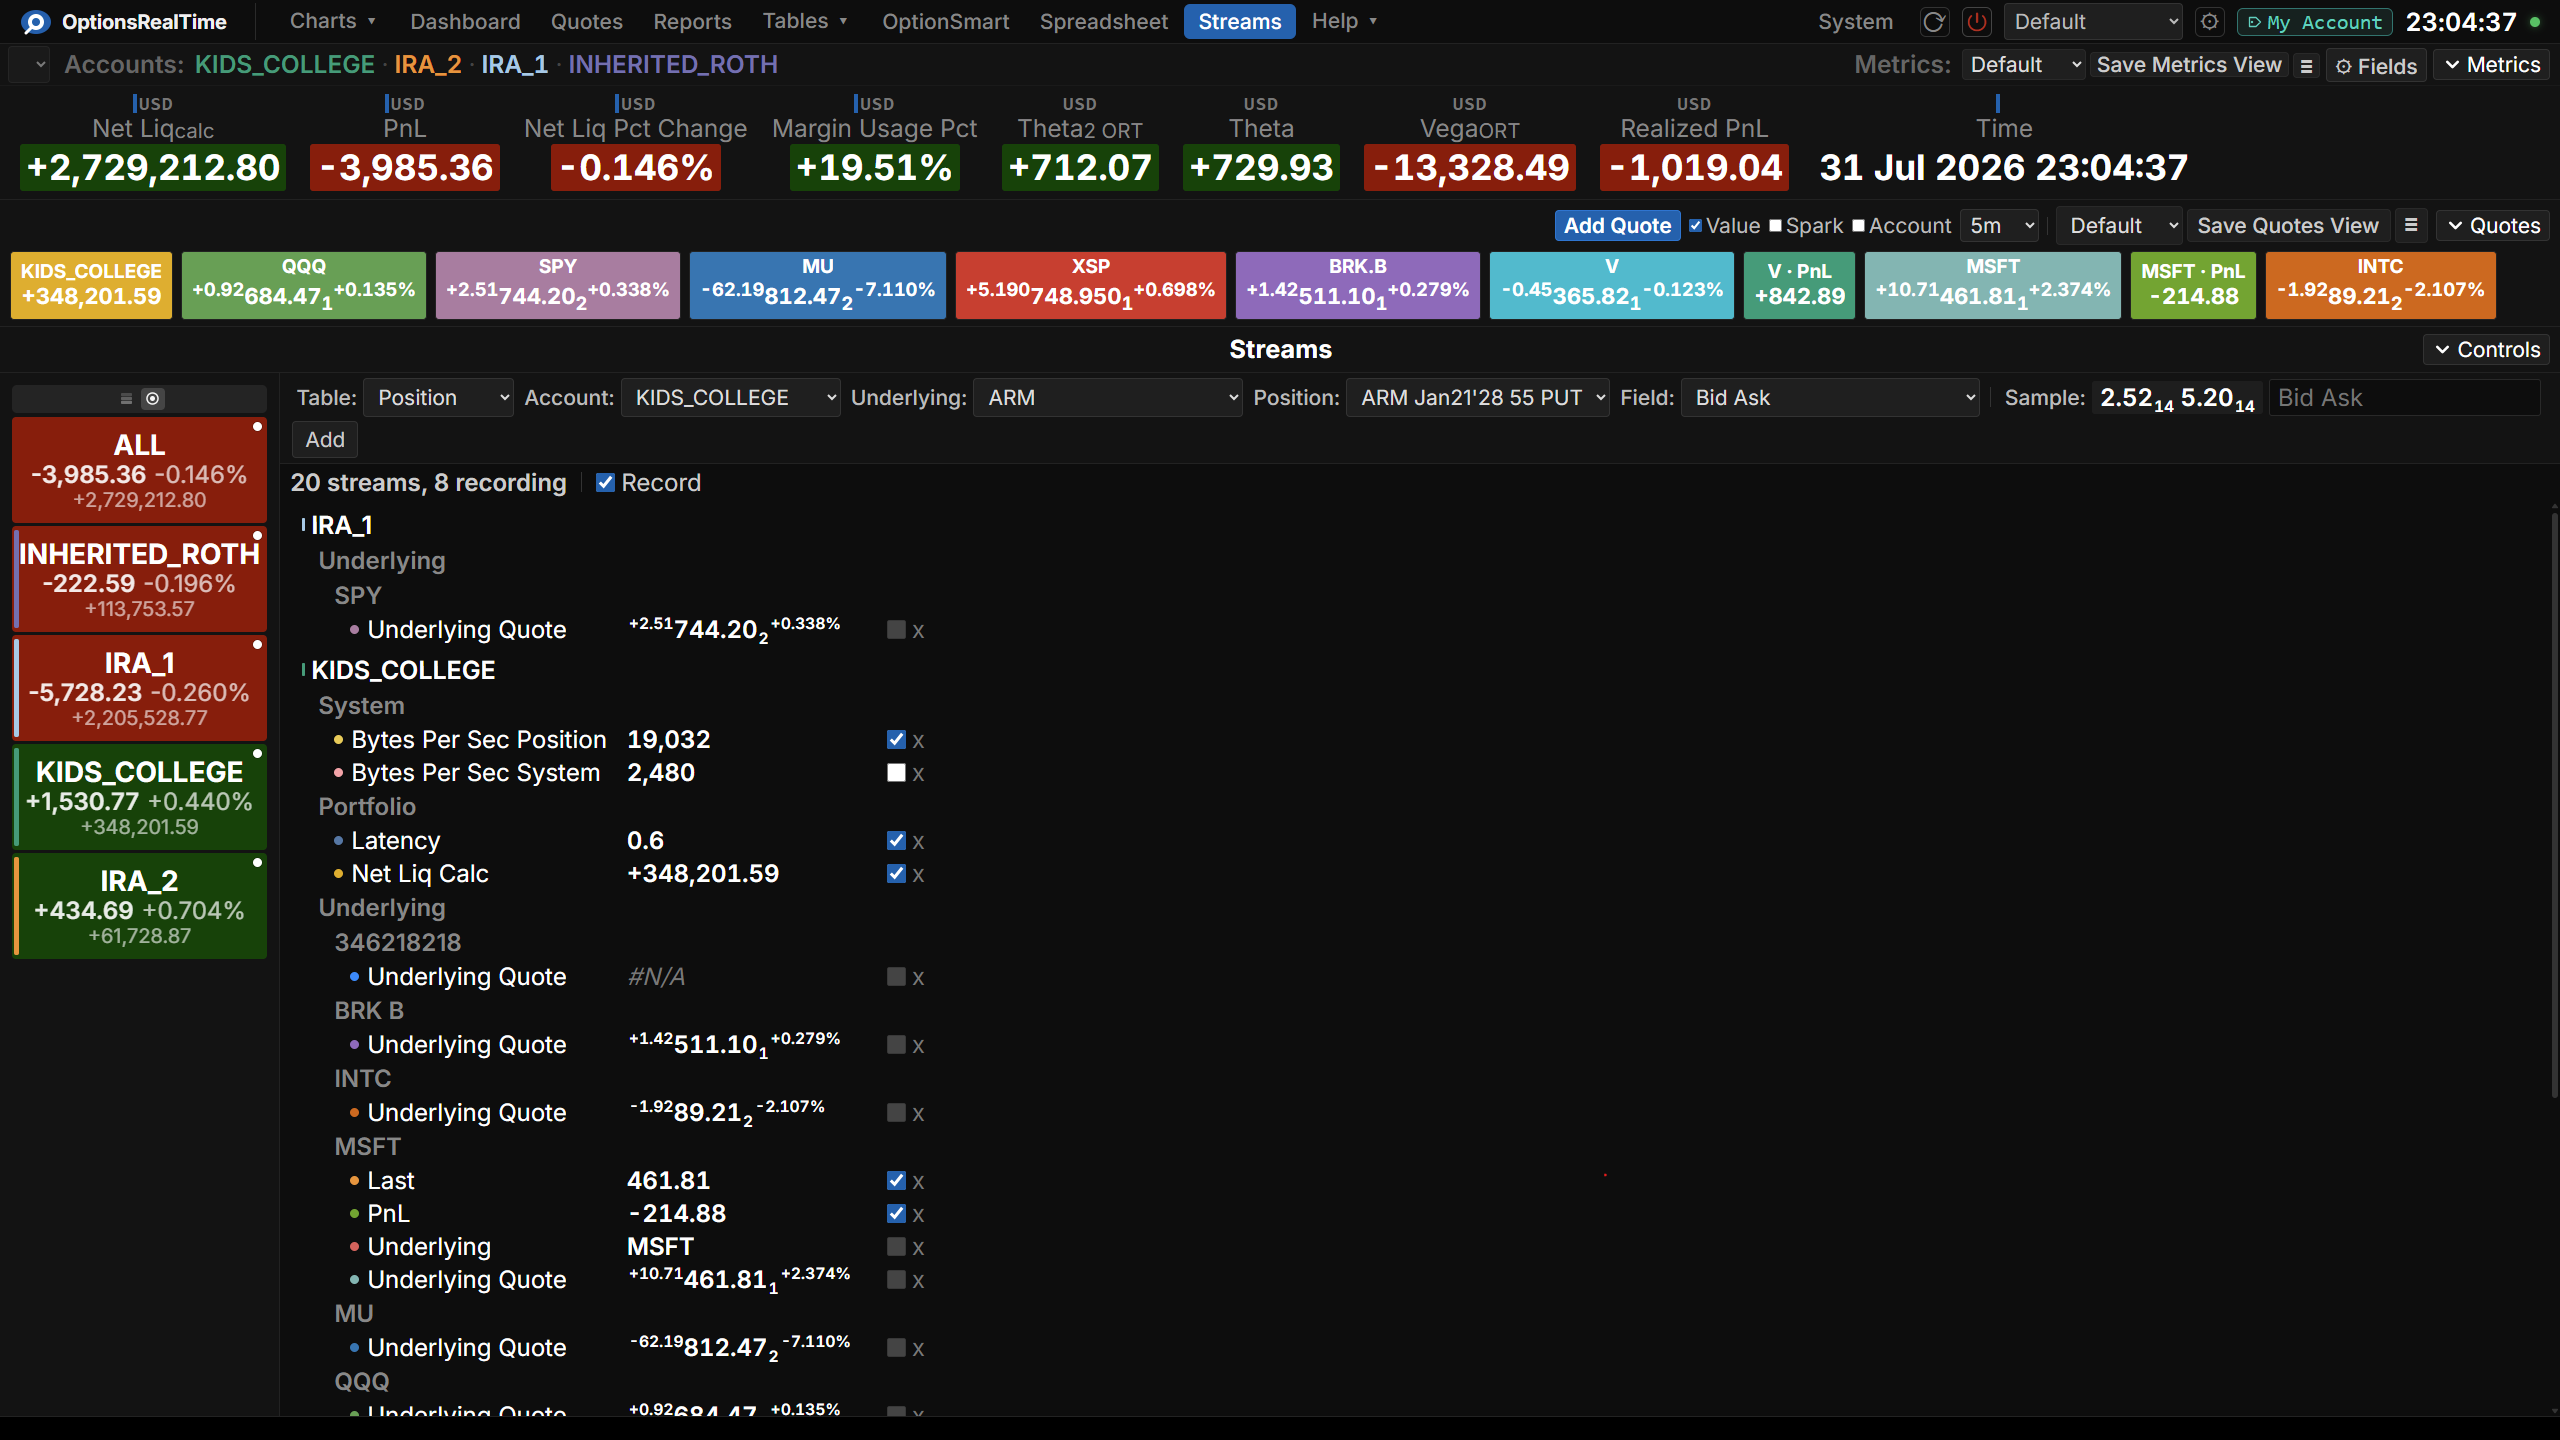Open the Tables menu

pyautogui.click(x=805, y=21)
